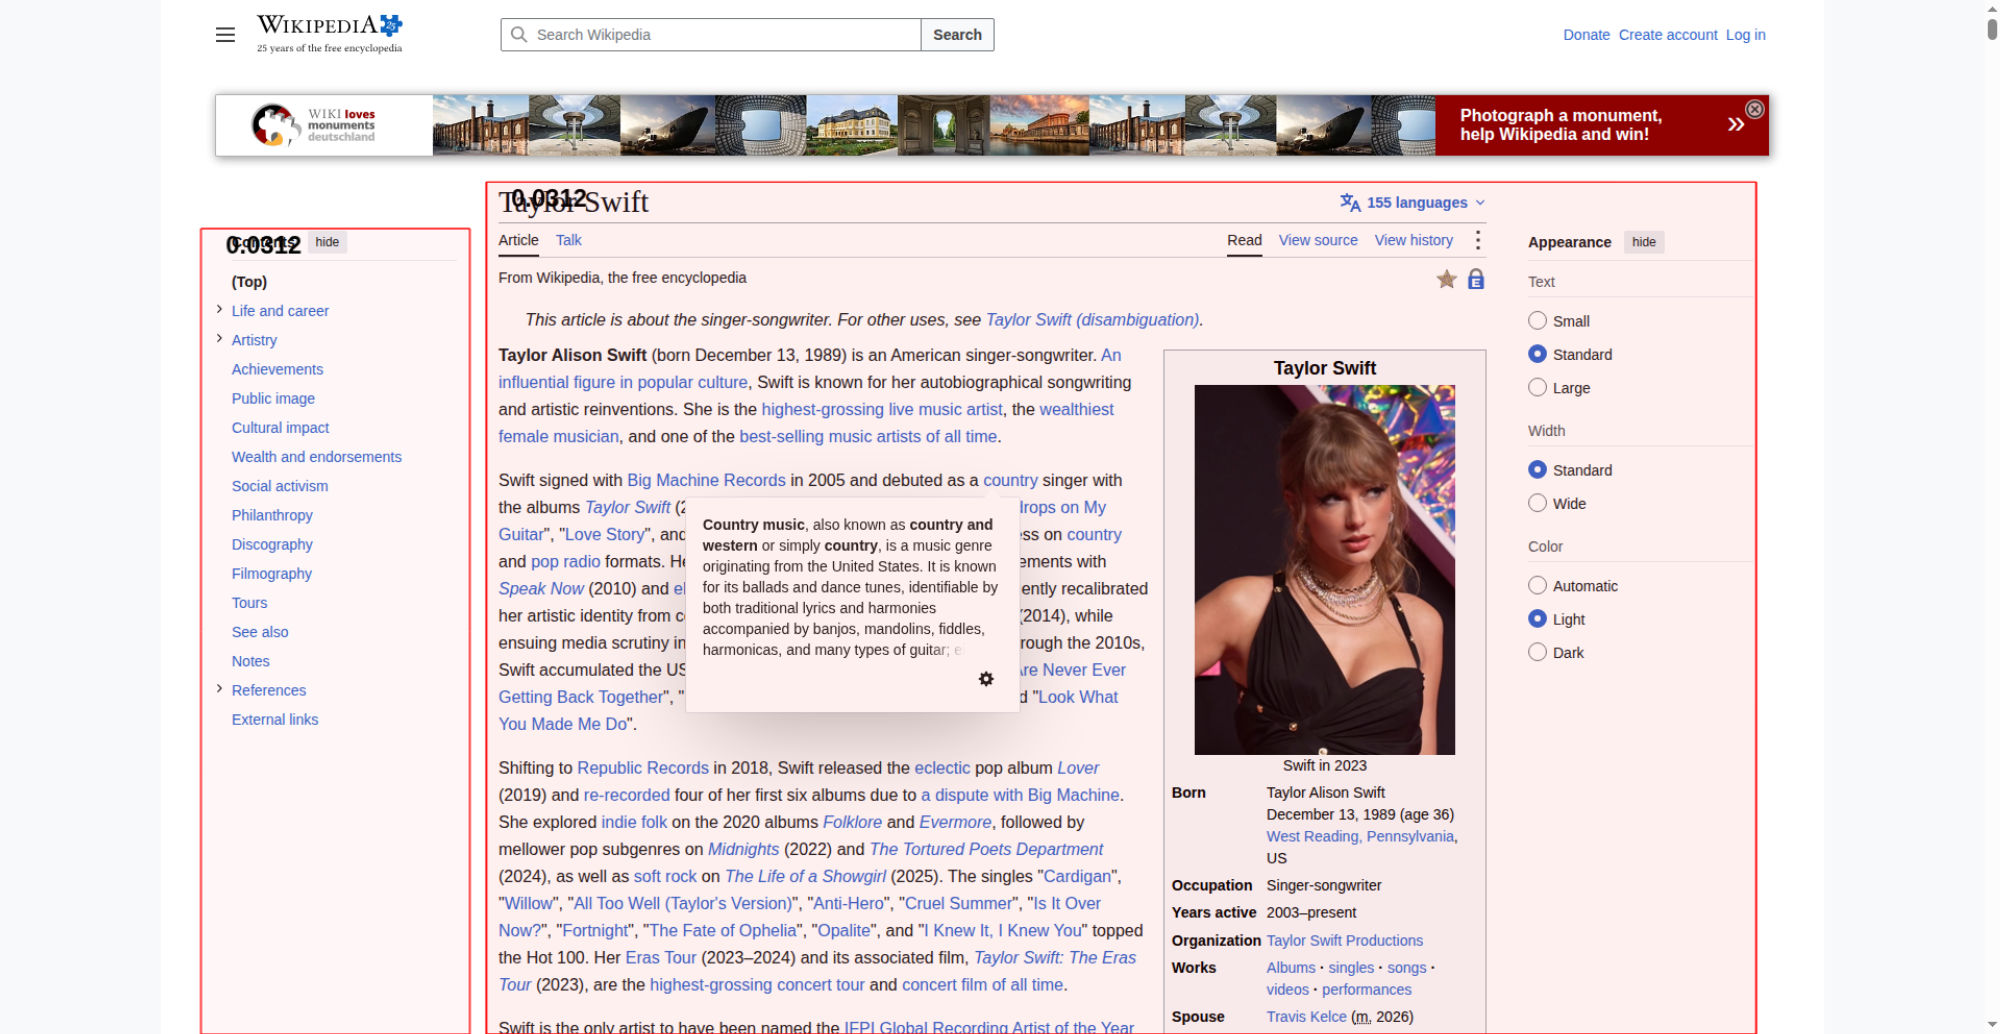The width and height of the screenshot is (2000, 1034).
Task: Switch to the Talk tab
Action: (568, 240)
